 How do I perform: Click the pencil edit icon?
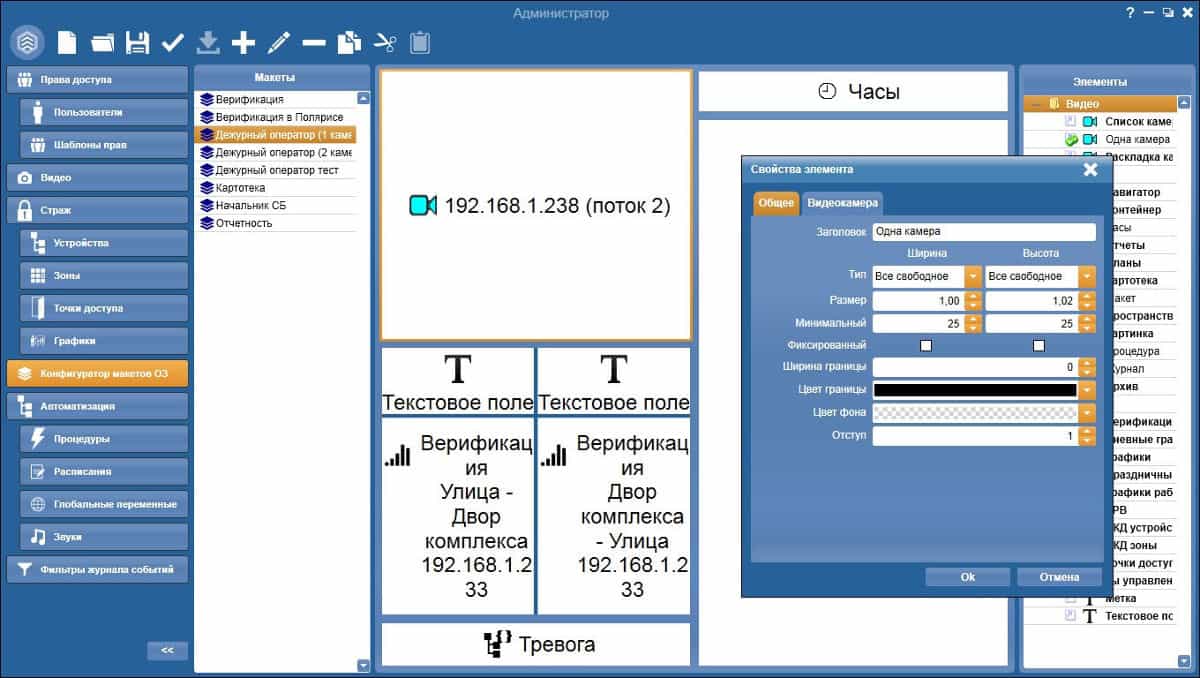[x=279, y=43]
